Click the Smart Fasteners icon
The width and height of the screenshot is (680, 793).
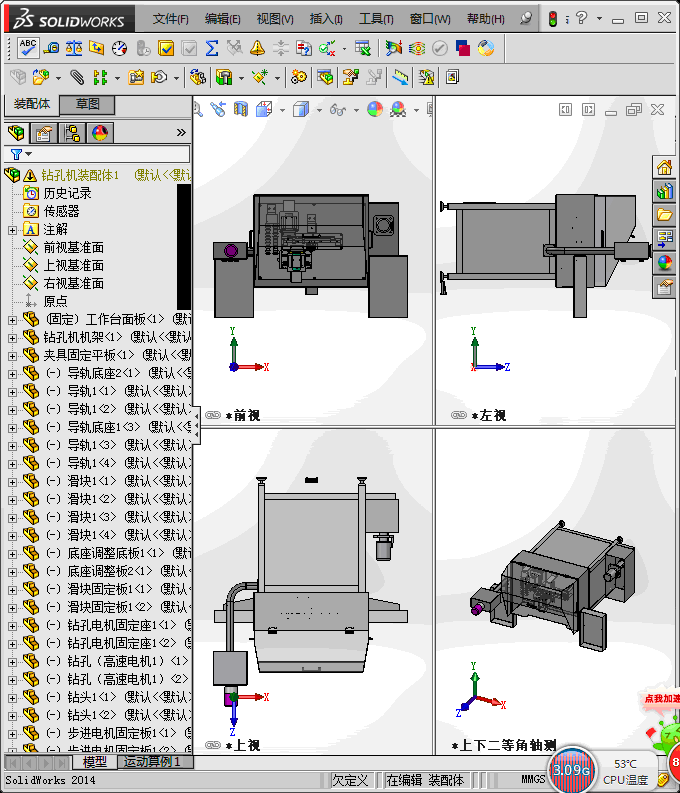[x=136, y=77]
